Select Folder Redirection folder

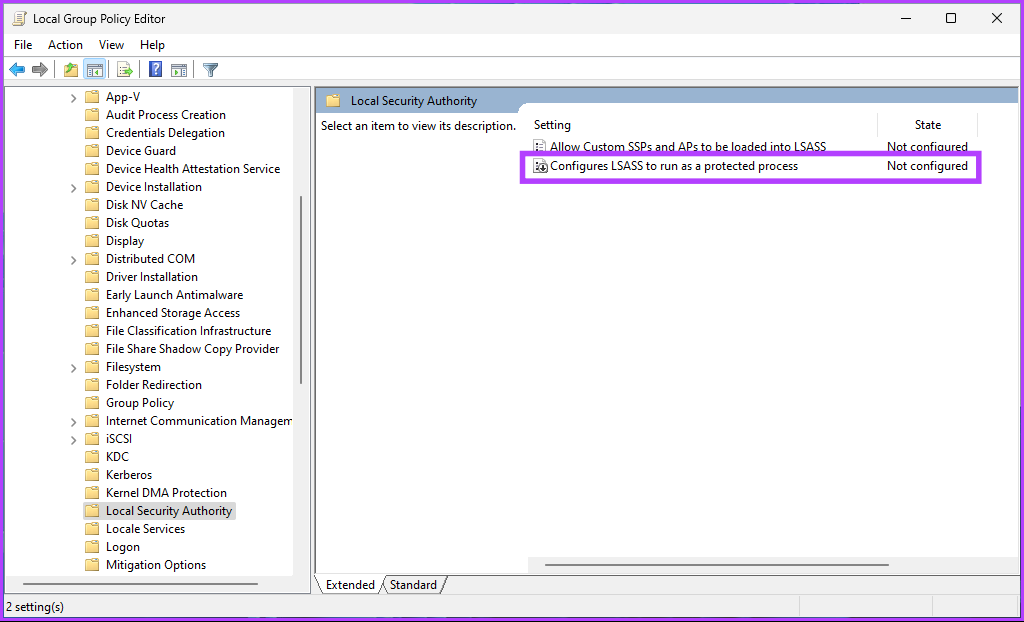[x=153, y=385]
